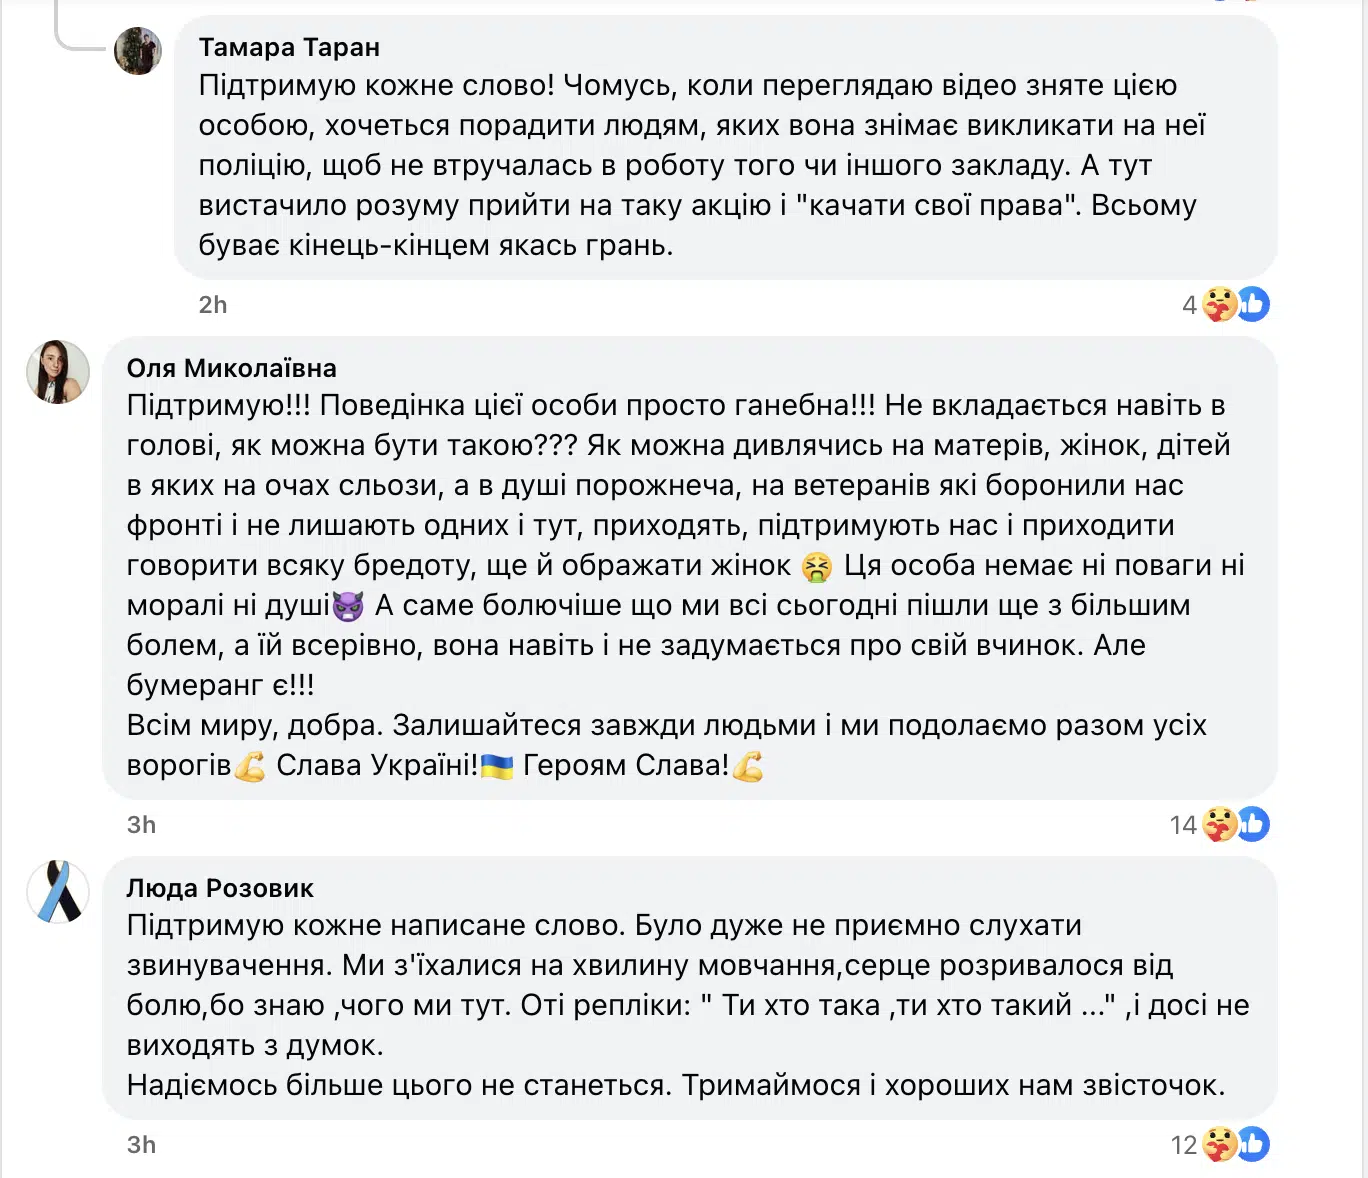Click Тамара Таран's comment text bubble

(700, 165)
